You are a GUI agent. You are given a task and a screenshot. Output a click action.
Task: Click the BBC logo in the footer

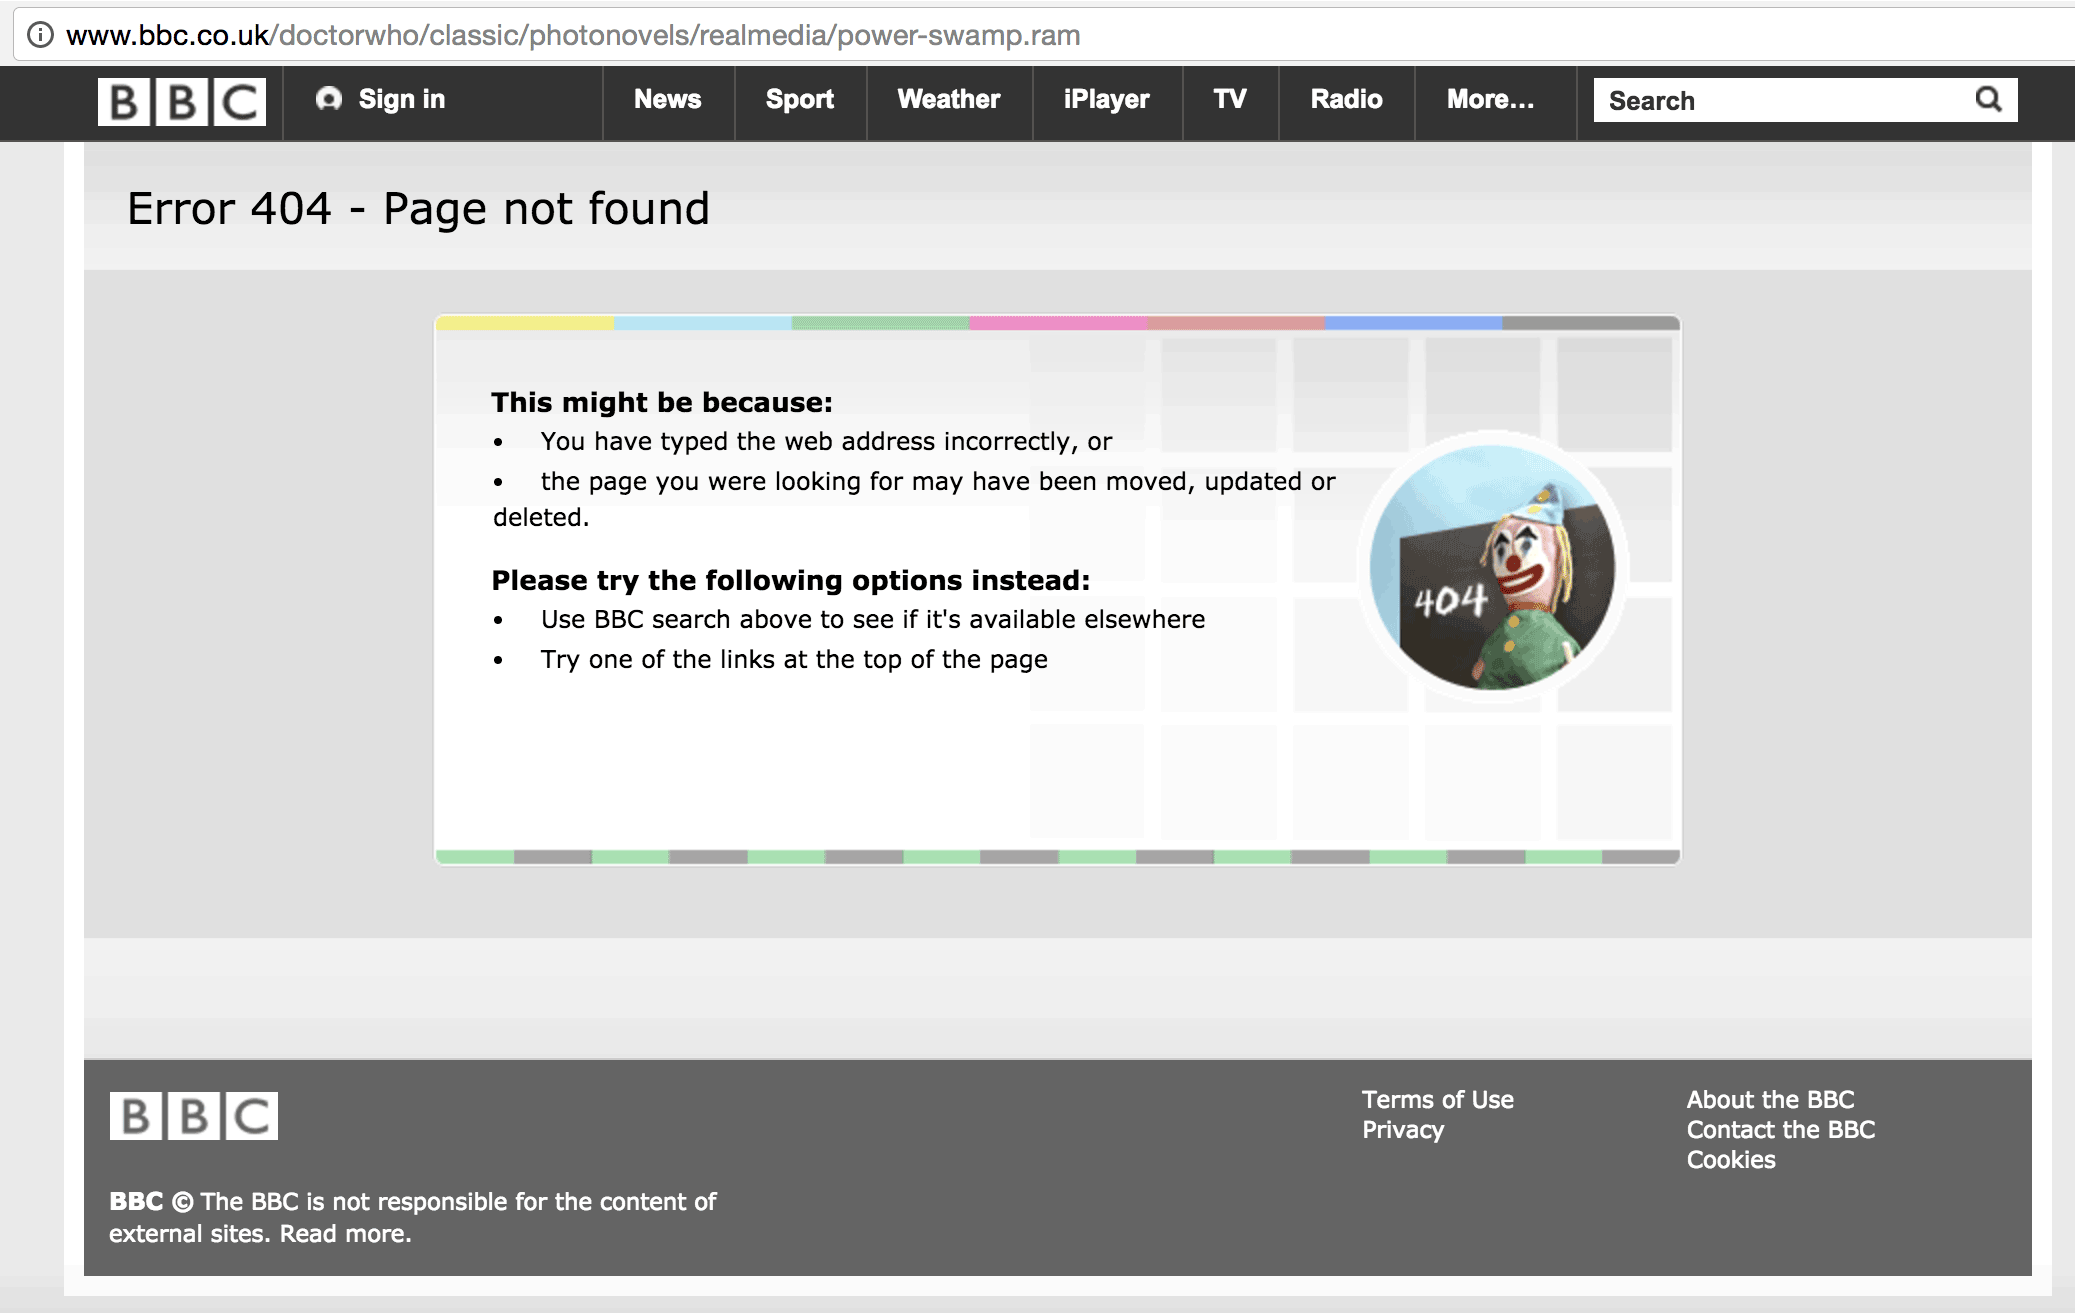click(194, 1116)
